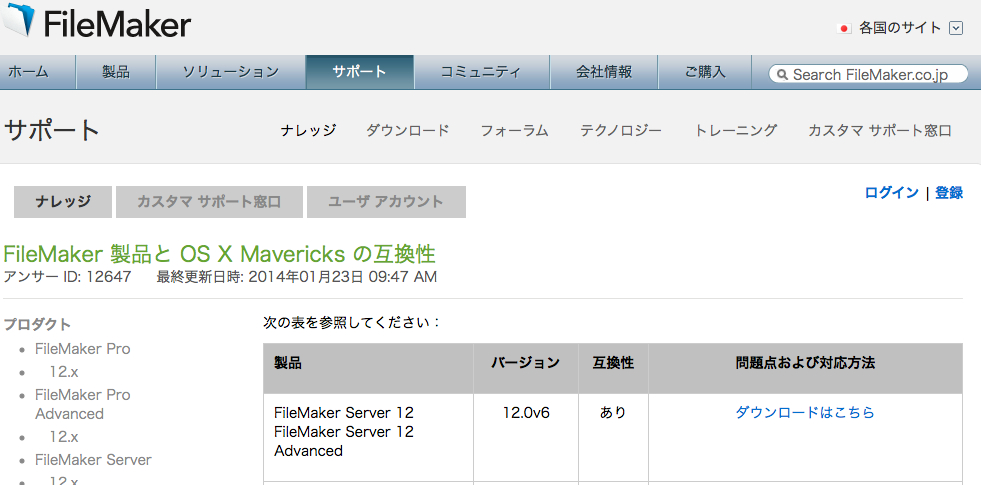The height and width of the screenshot is (485, 981).
Task: Click the プロダクト sidebar heading
Action: (37, 324)
